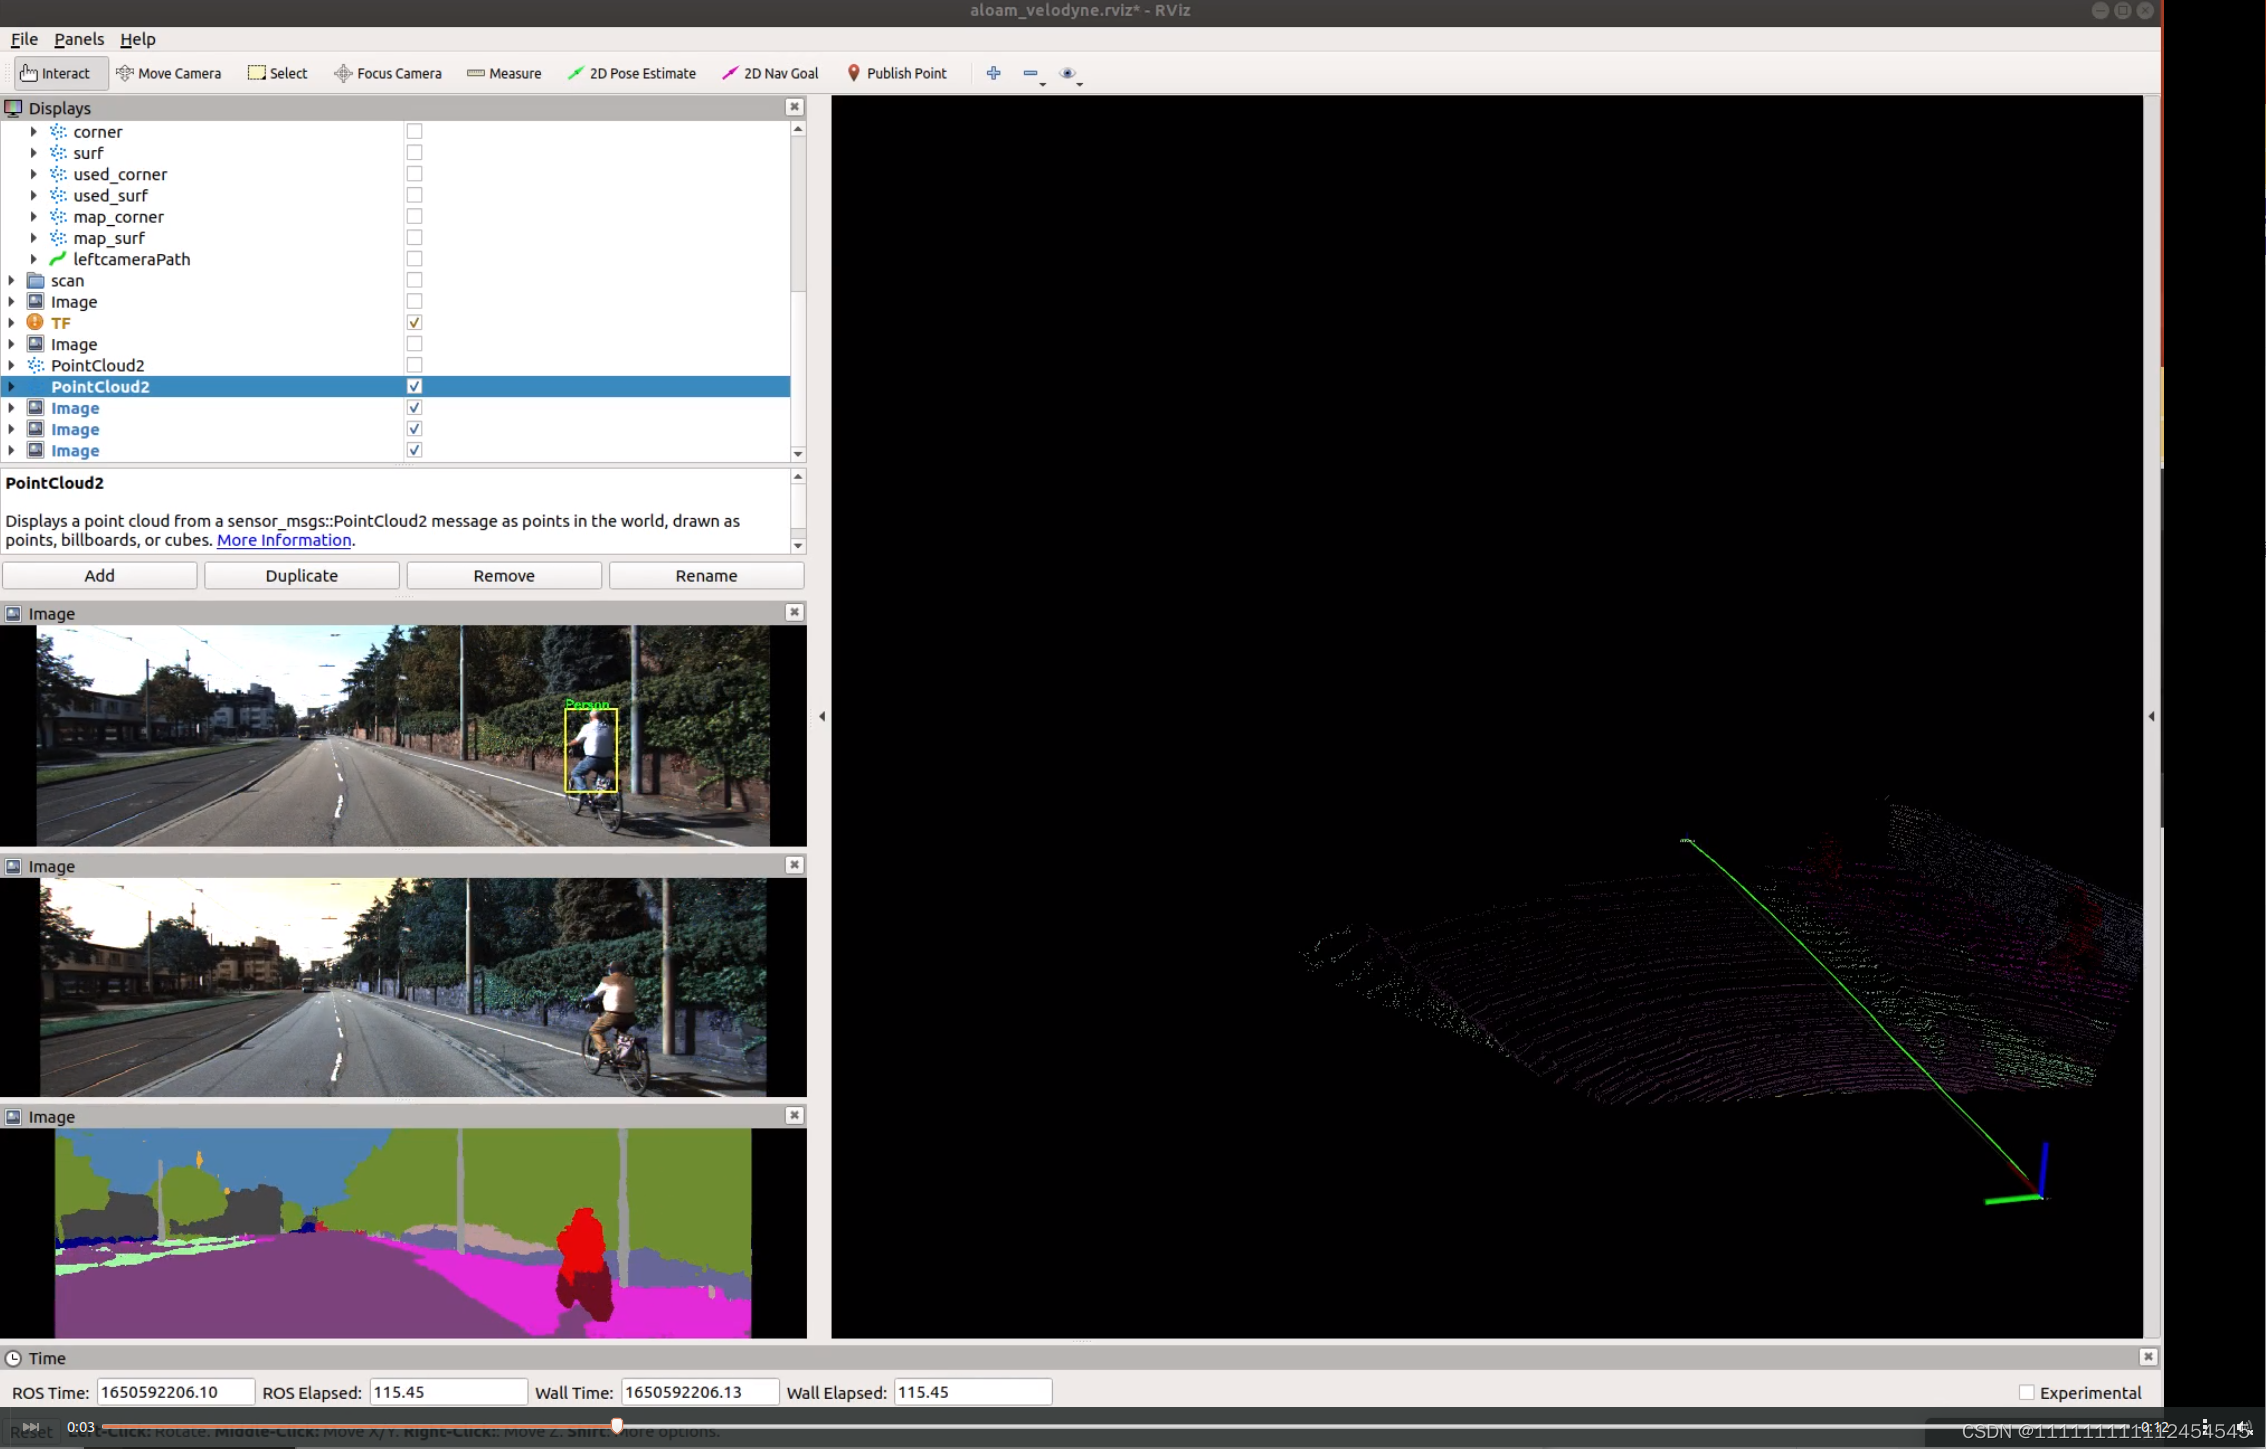Expand the map_corner display entry
Viewport: 2266px width, 1449px height.
34,217
